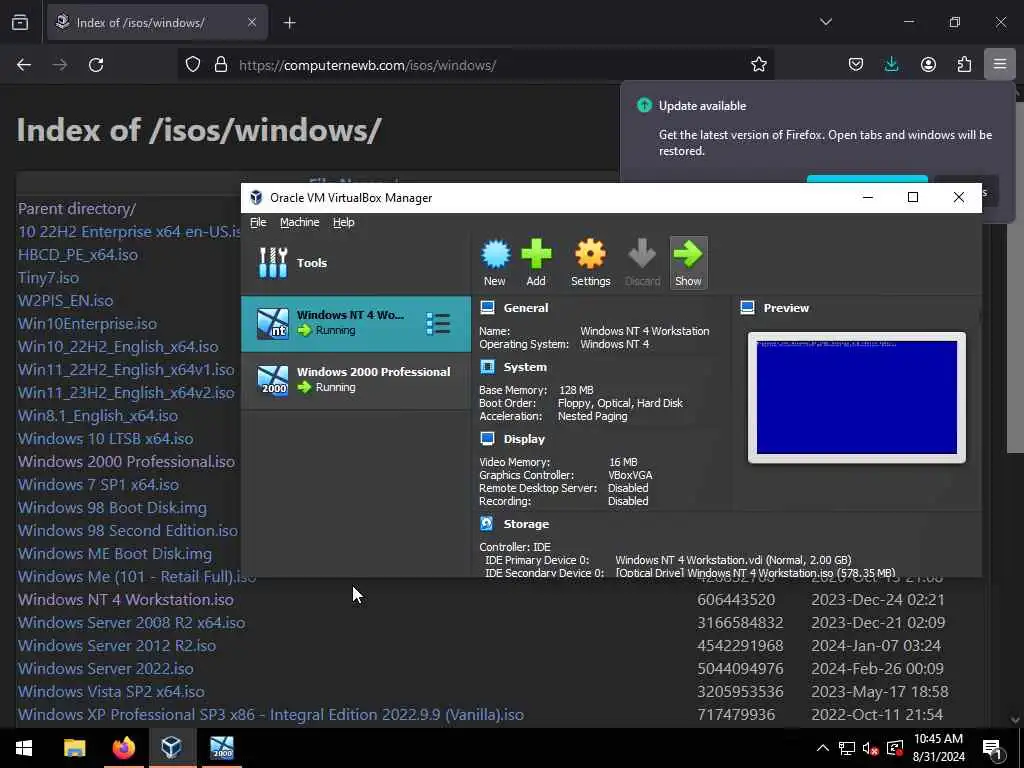Open Windows NT 4 Workstation.iso link

click(x=126, y=600)
